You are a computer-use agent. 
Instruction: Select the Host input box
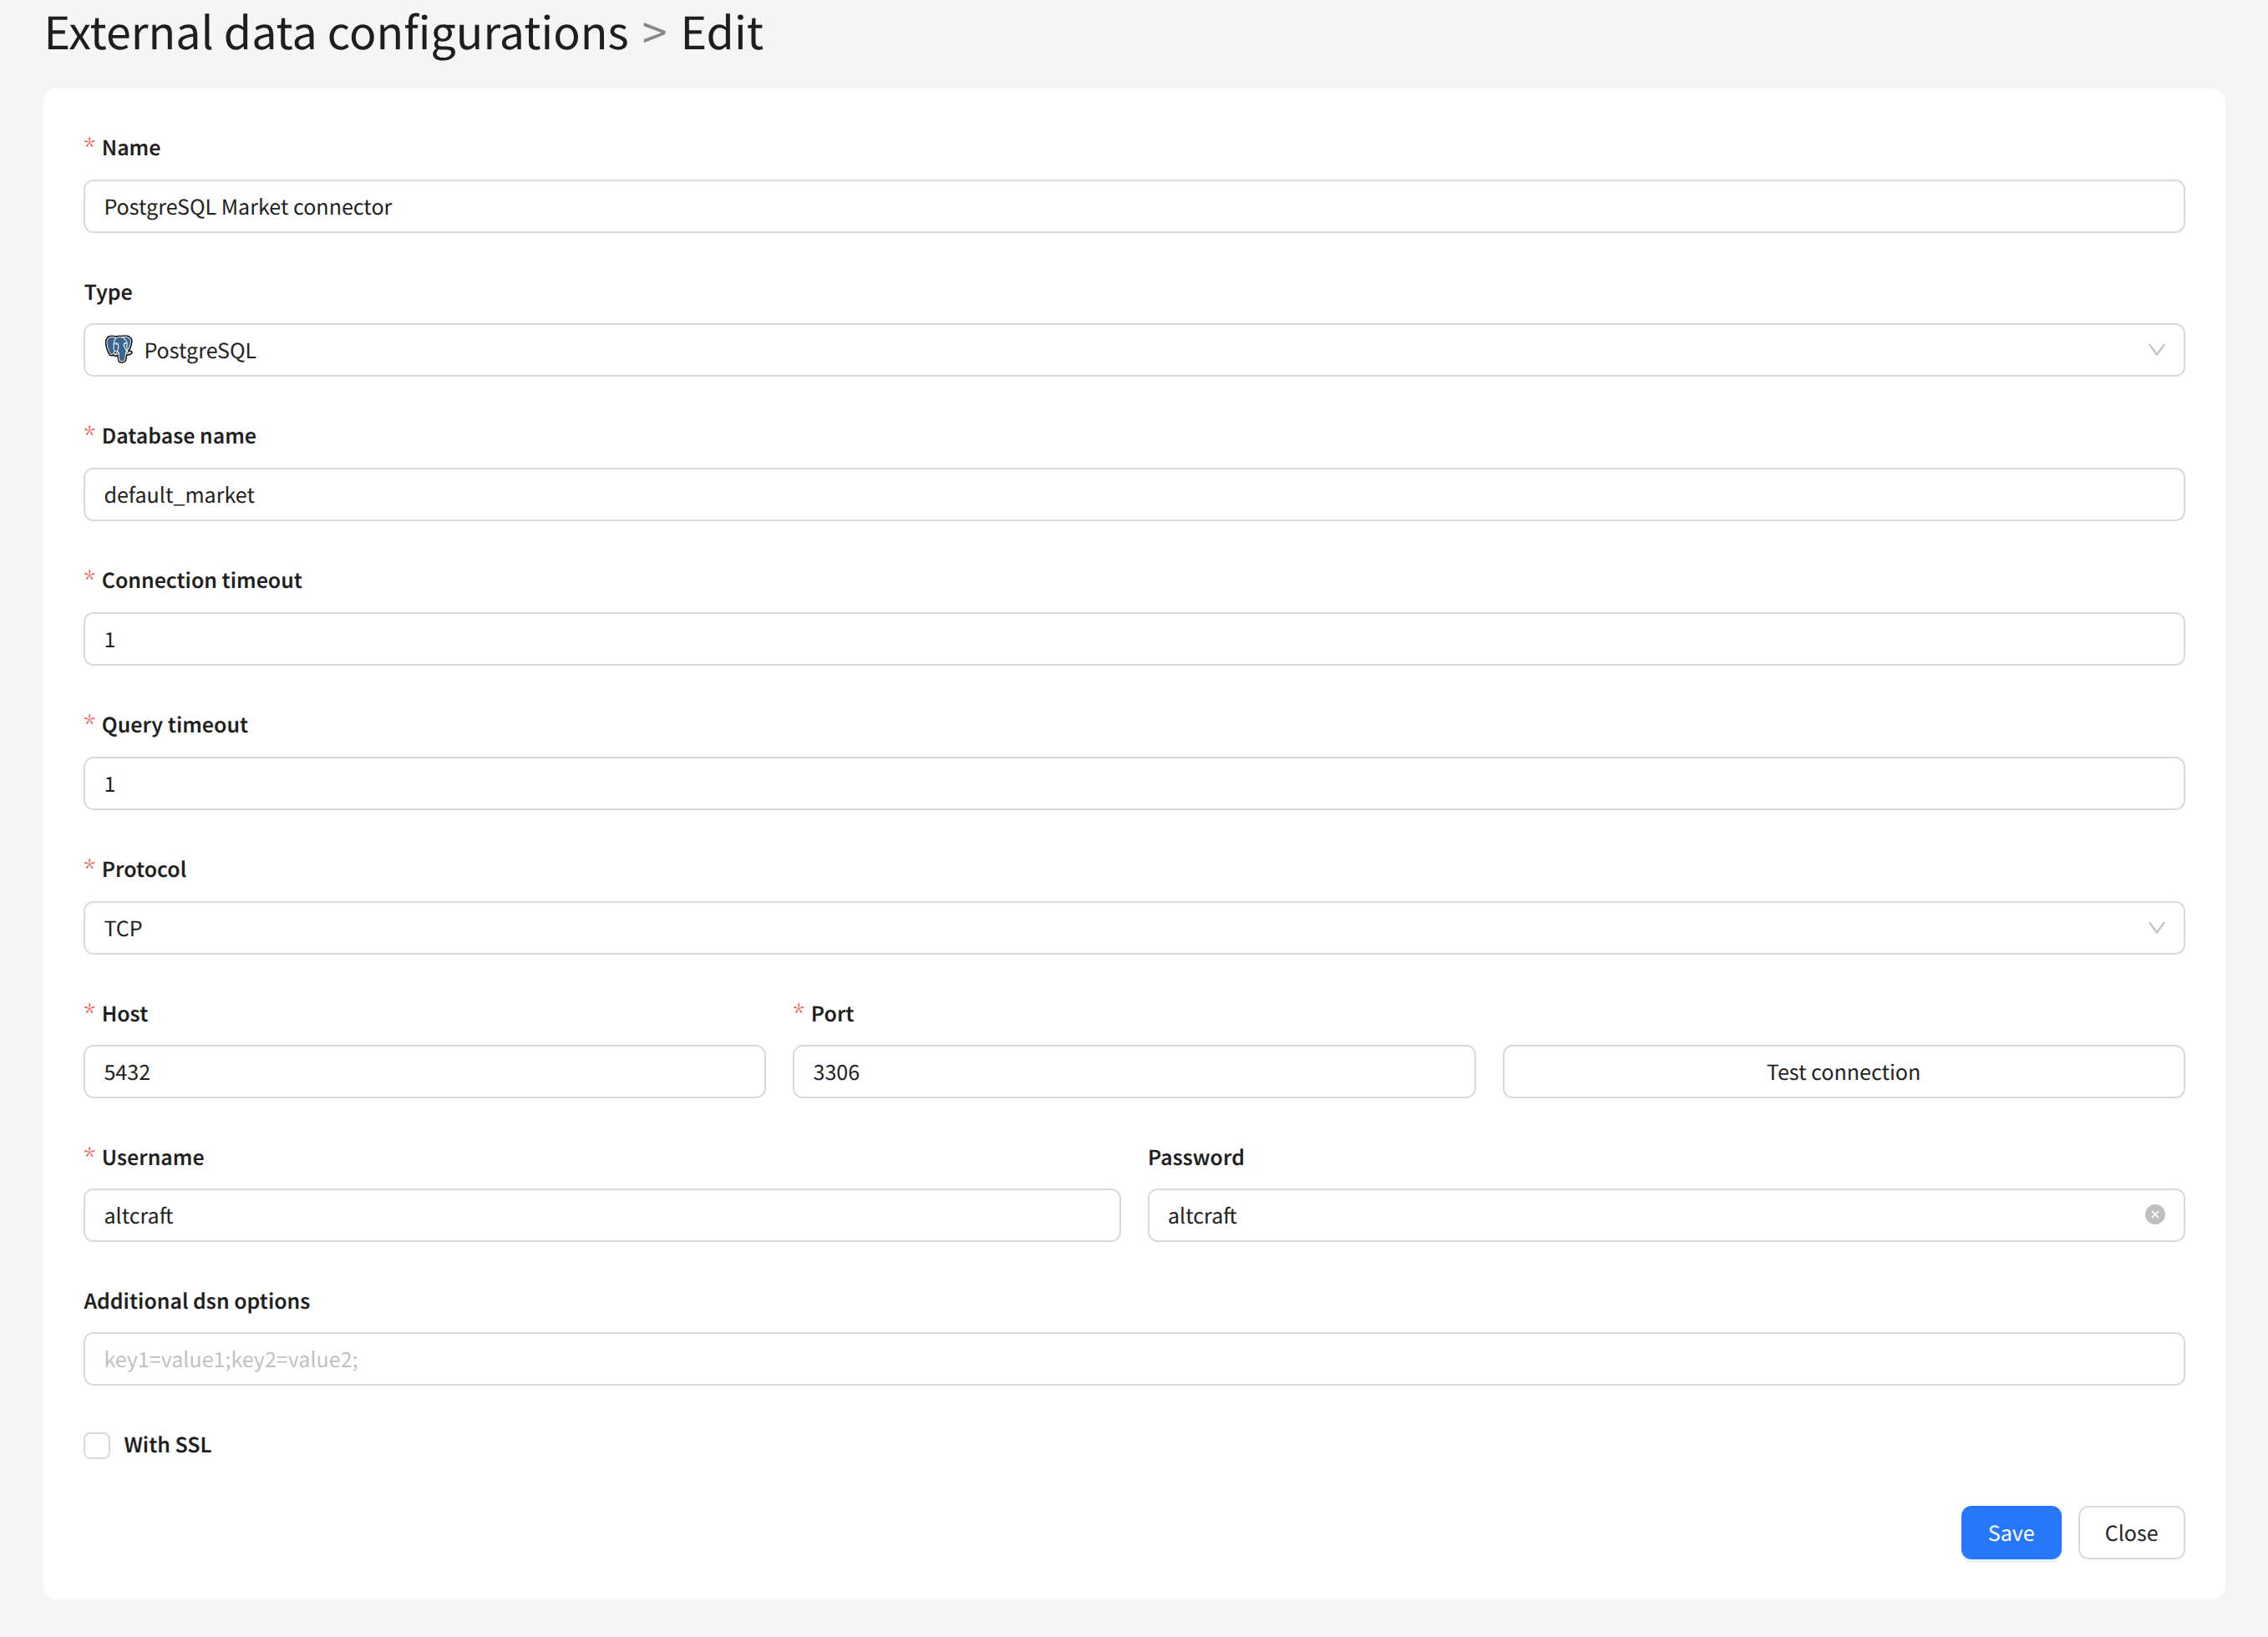point(424,1072)
